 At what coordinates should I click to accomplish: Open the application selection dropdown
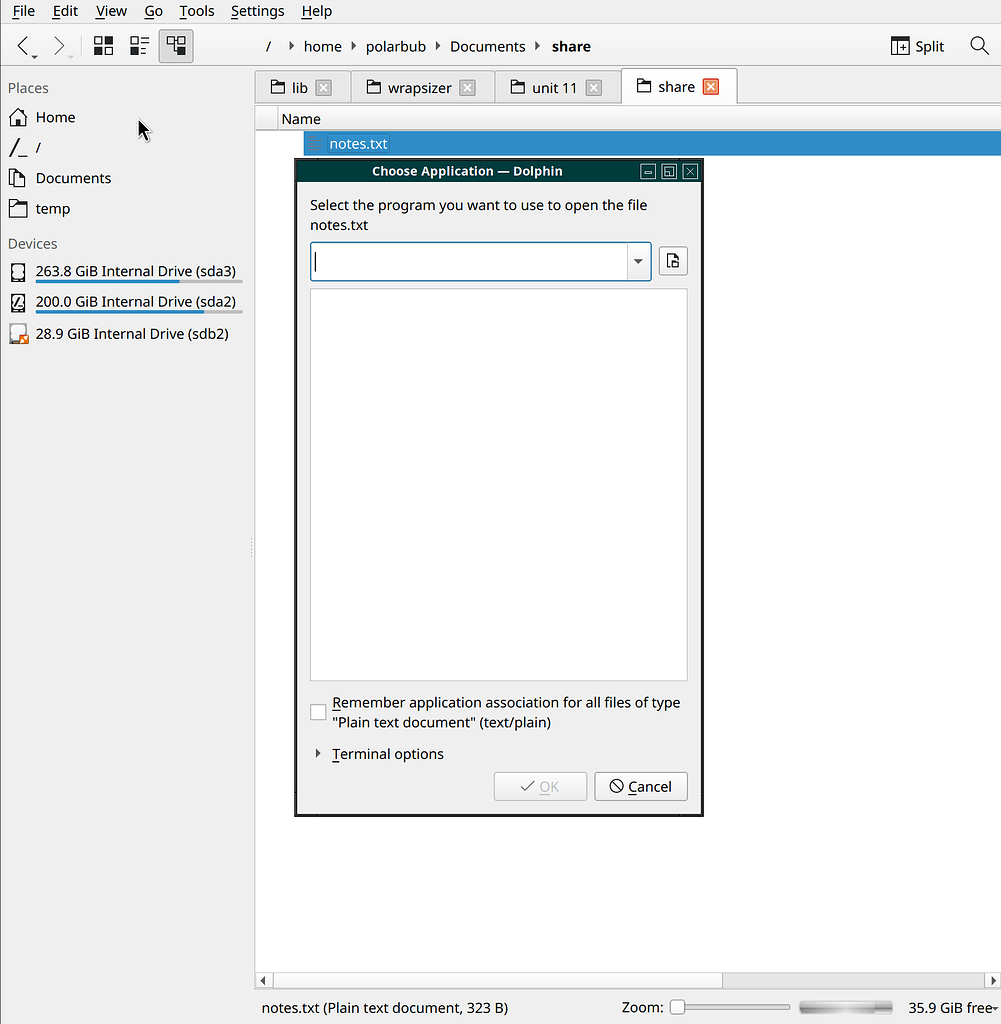pyautogui.click(x=638, y=261)
